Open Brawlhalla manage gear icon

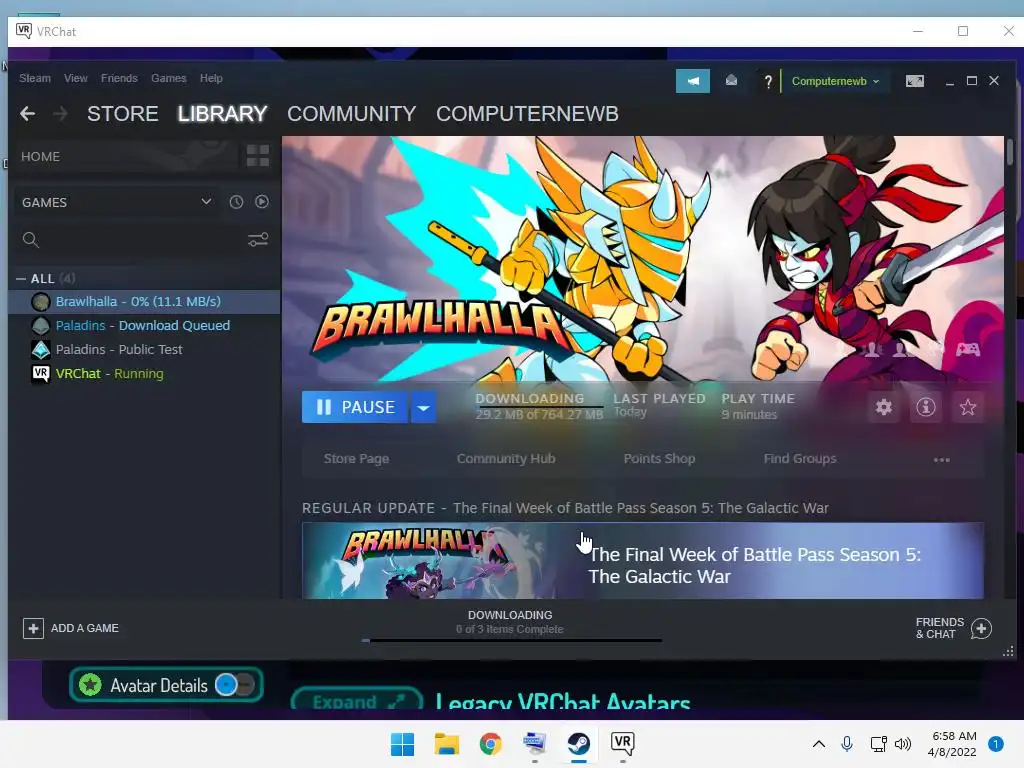tap(884, 408)
